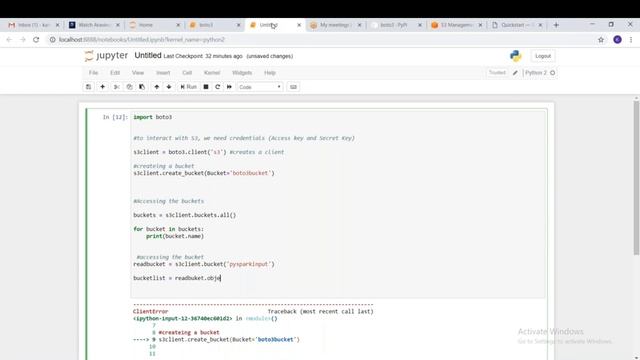Open the File menu
640x360 pixels.
[x=93, y=73]
